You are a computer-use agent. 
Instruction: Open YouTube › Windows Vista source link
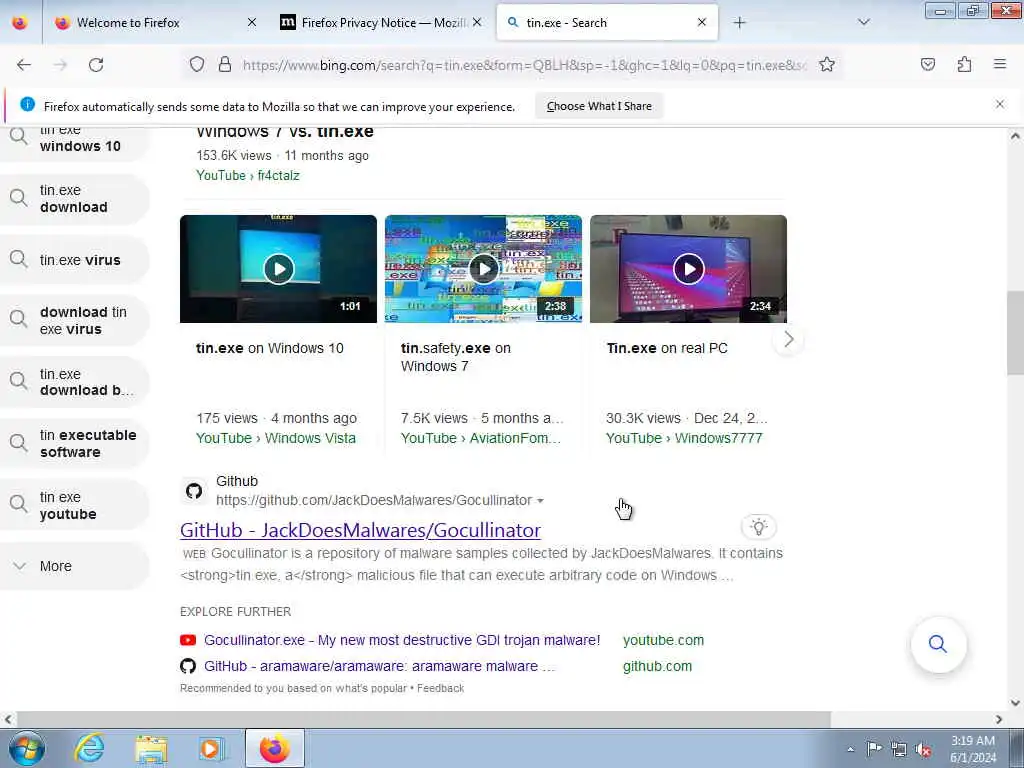point(276,438)
